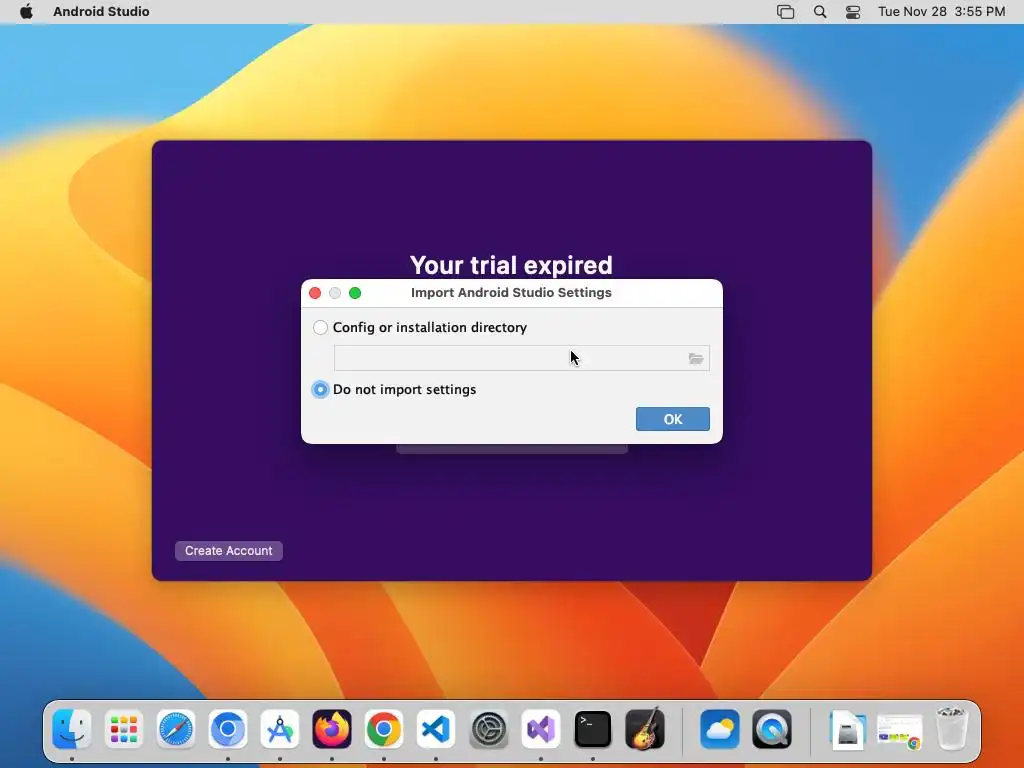Open the recent screenshot thumbnail in the Dock
This screenshot has width=1024, height=768.
(x=899, y=730)
